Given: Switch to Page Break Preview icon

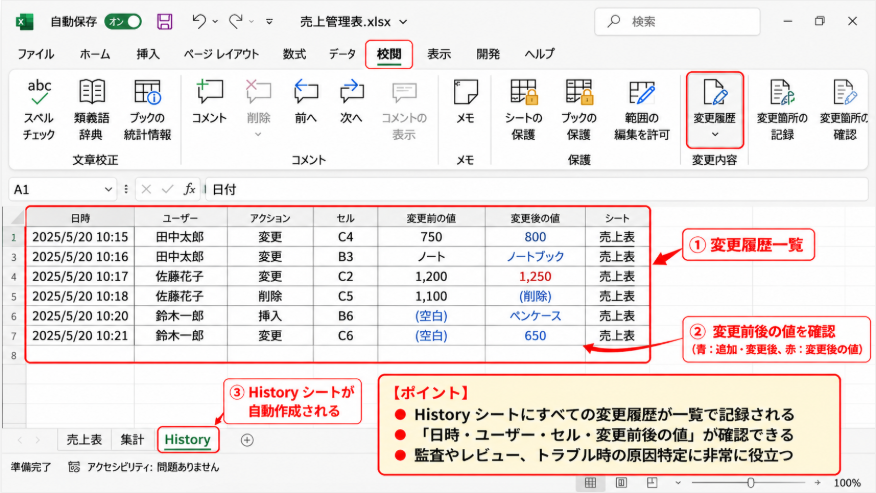Looking at the screenshot, I should click(x=651, y=483).
